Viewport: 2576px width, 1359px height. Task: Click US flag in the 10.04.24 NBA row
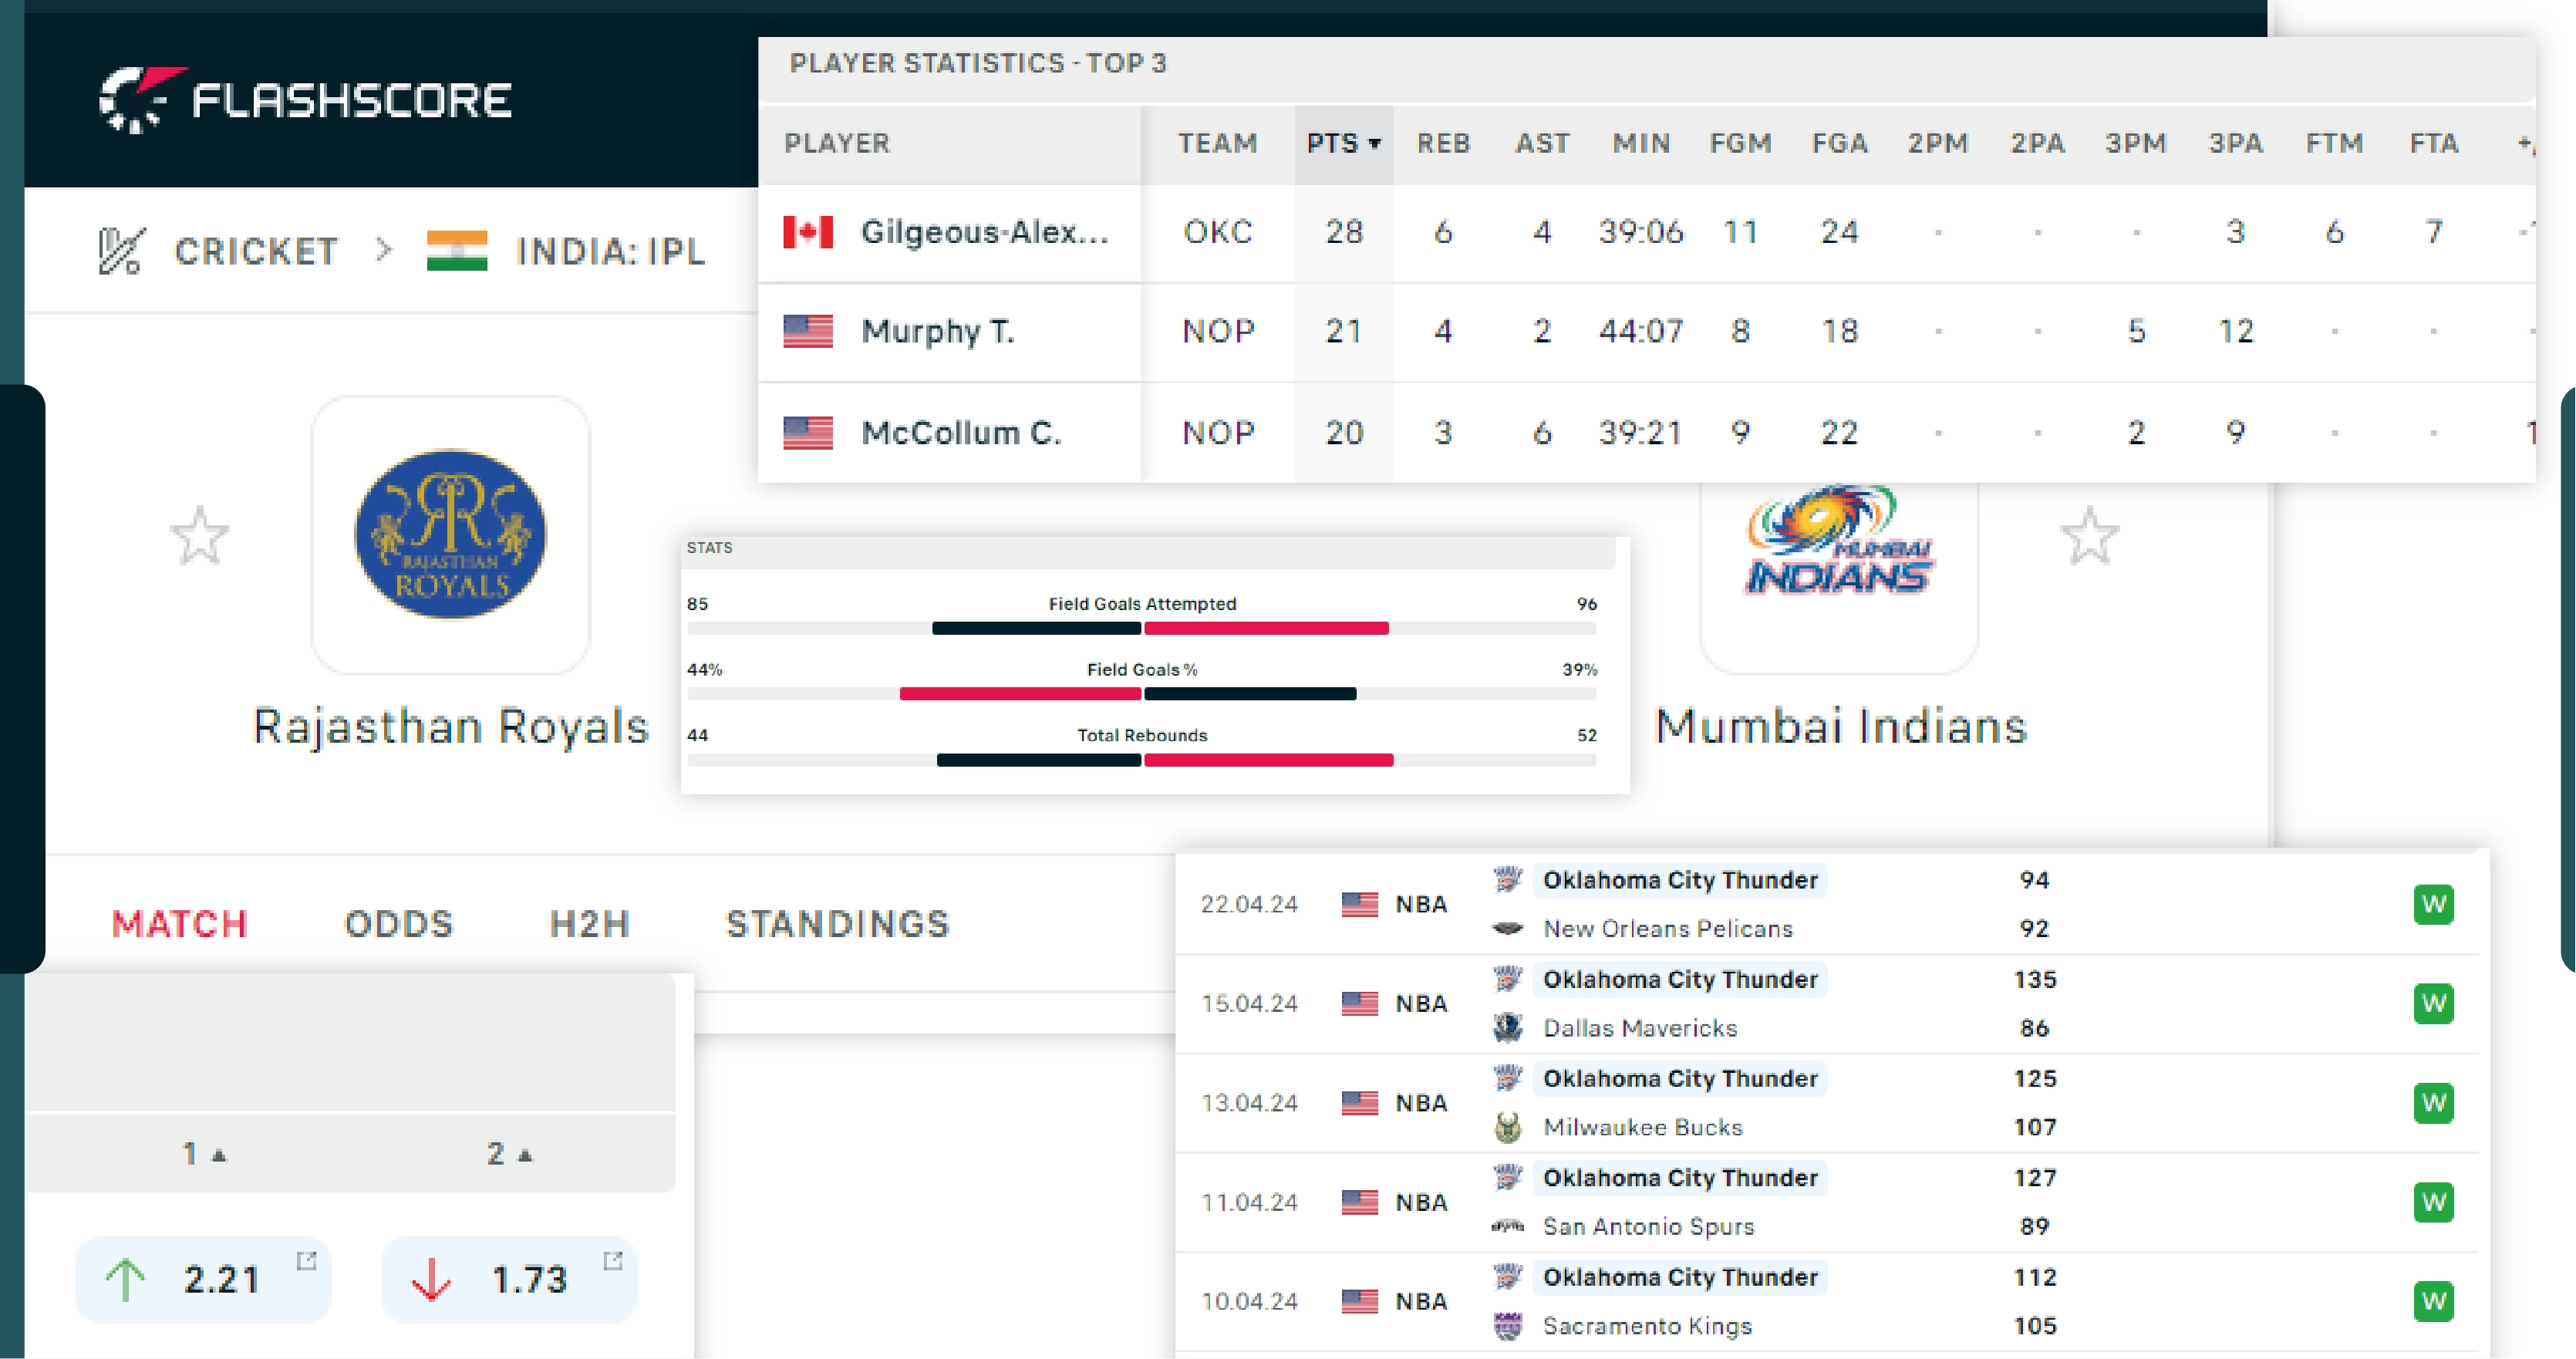click(x=1360, y=1301)
